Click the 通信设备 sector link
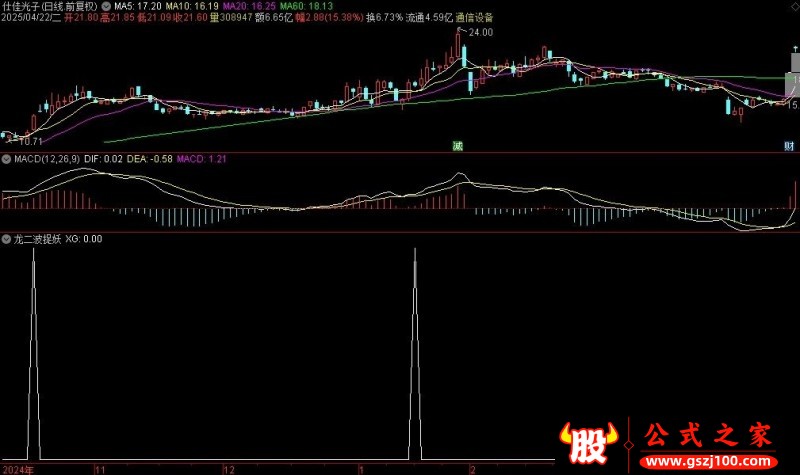 click(474, 17)
